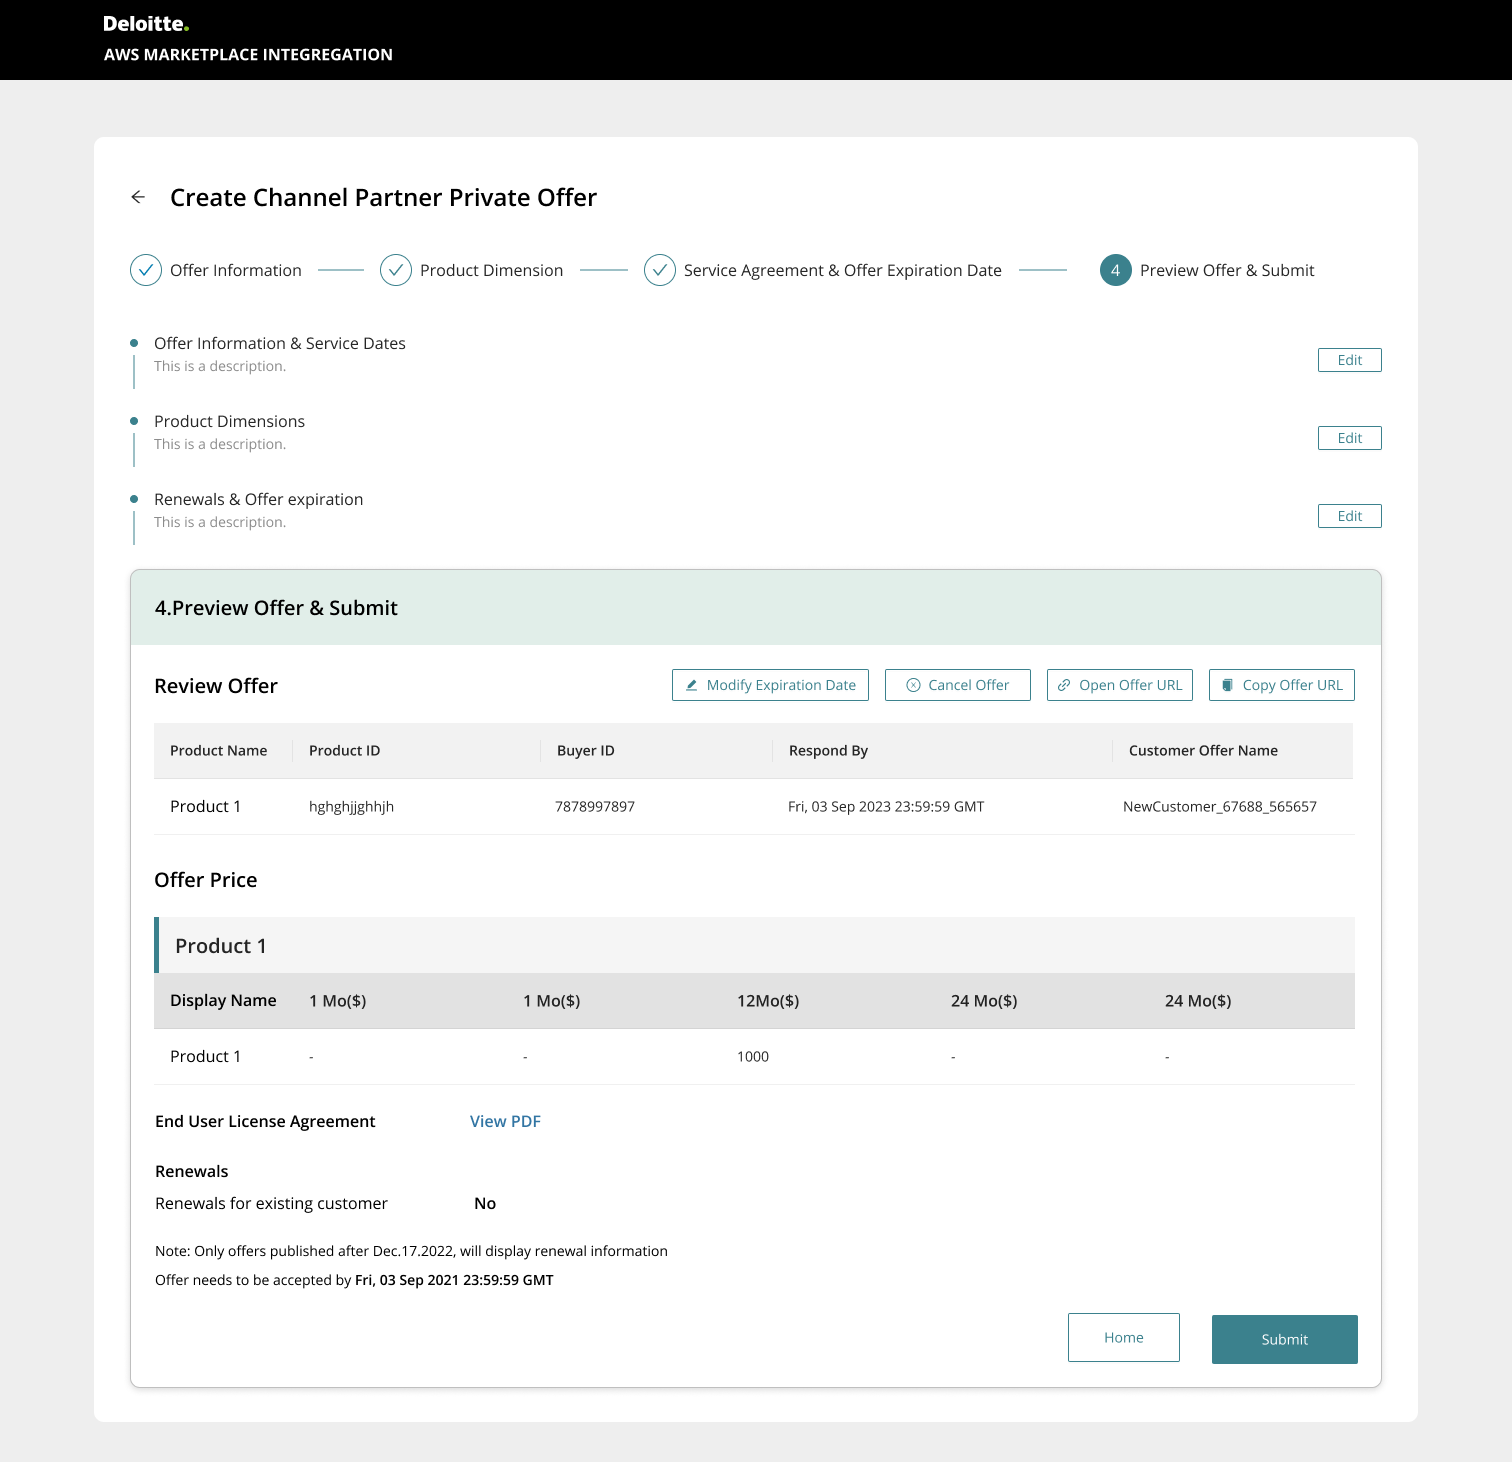Click the back arrow beside the page title
1512x1462 pixels.
pyautogui.click(x=138, y=197)
